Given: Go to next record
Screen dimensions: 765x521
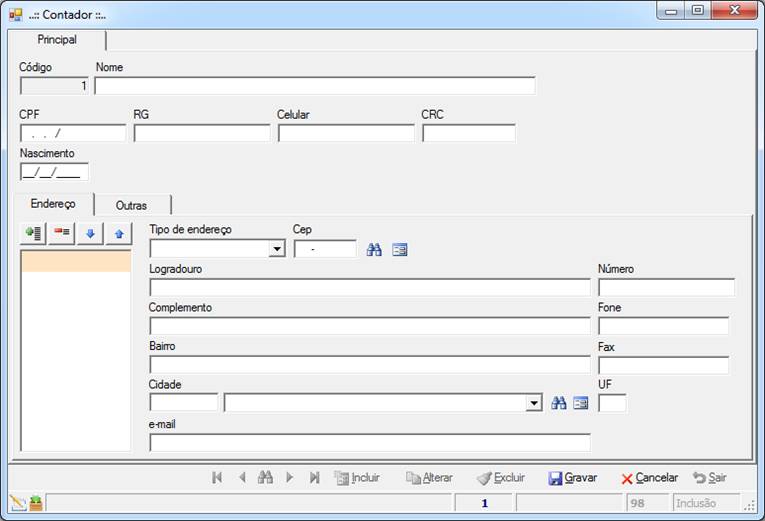Looking at the screenshot, I should [x=289, y=478].
